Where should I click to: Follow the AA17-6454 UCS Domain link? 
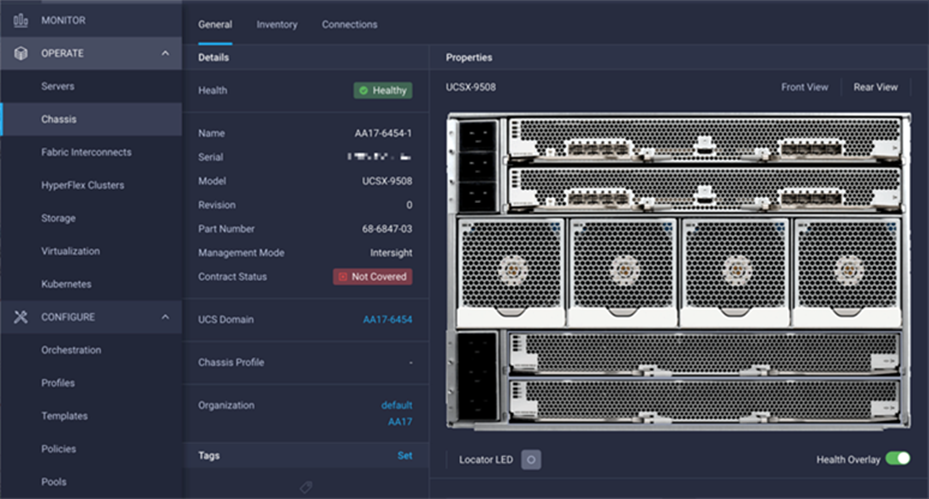(387, 319)
